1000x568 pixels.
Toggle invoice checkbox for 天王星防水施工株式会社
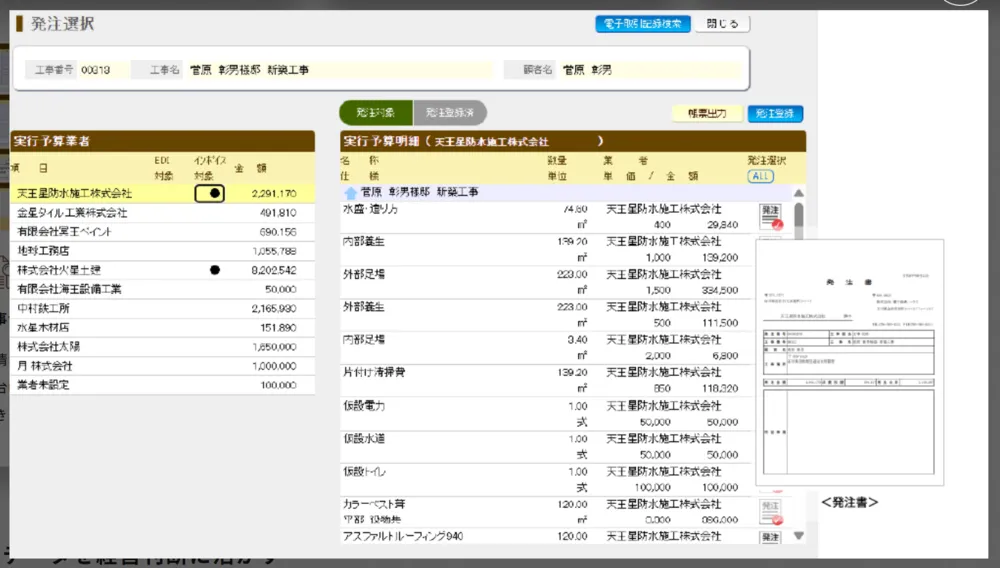[x=209, y=193]
